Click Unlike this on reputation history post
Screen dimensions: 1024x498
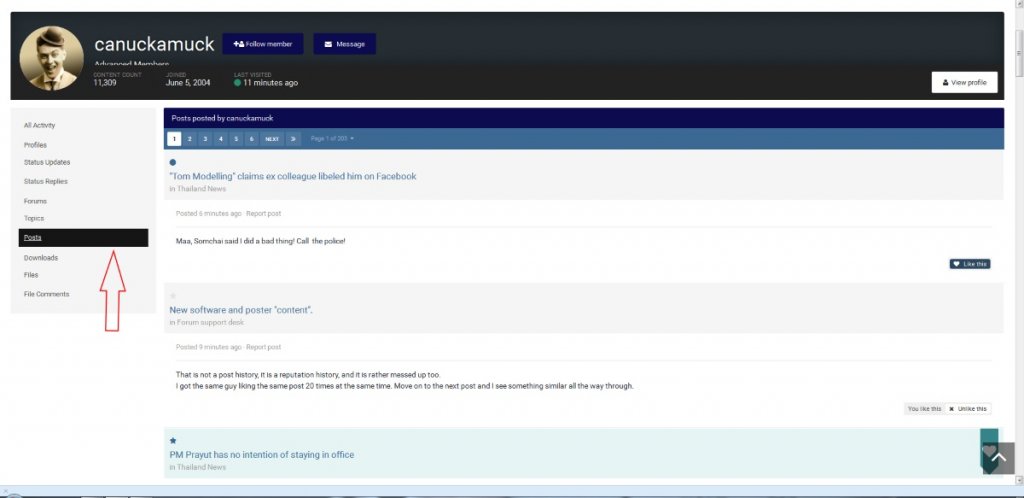(968, 409)
